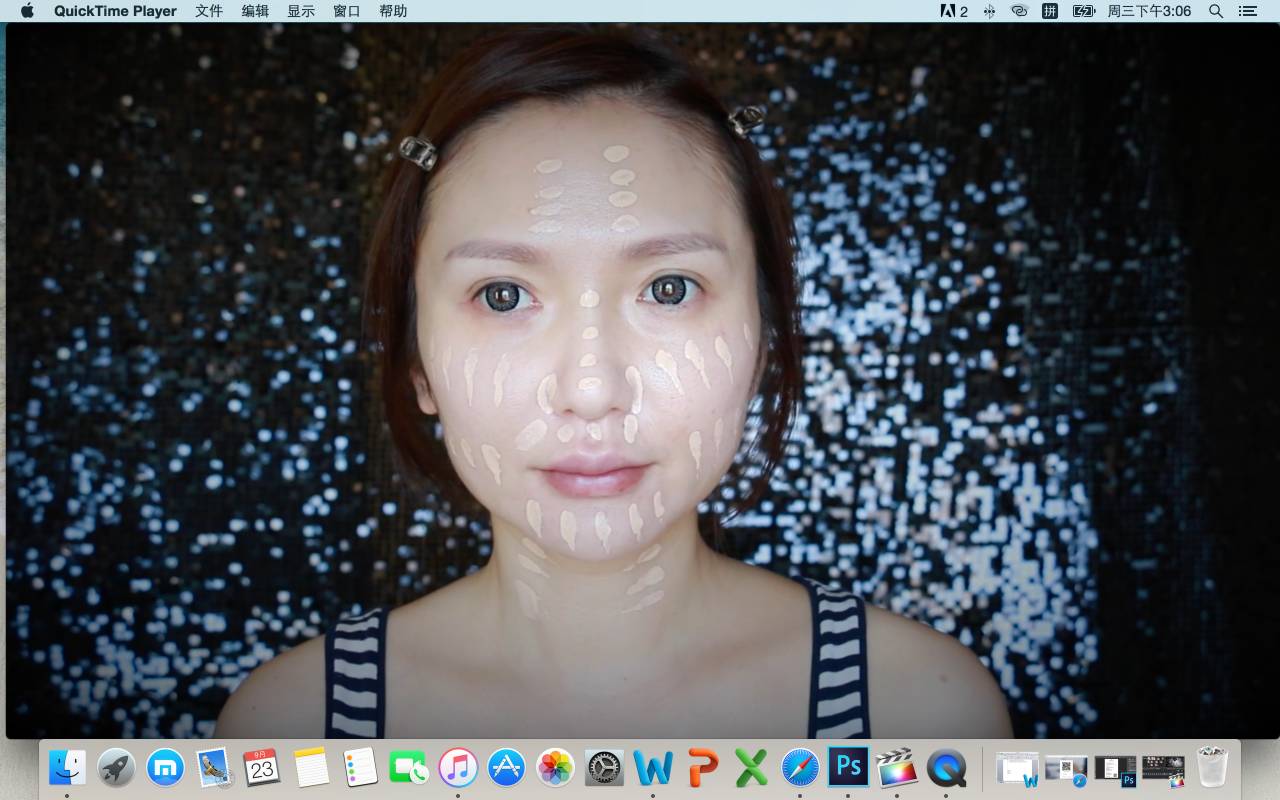1280x800 pixels.
Task: Open the 编辑 menu
Action: coord(255,11)
